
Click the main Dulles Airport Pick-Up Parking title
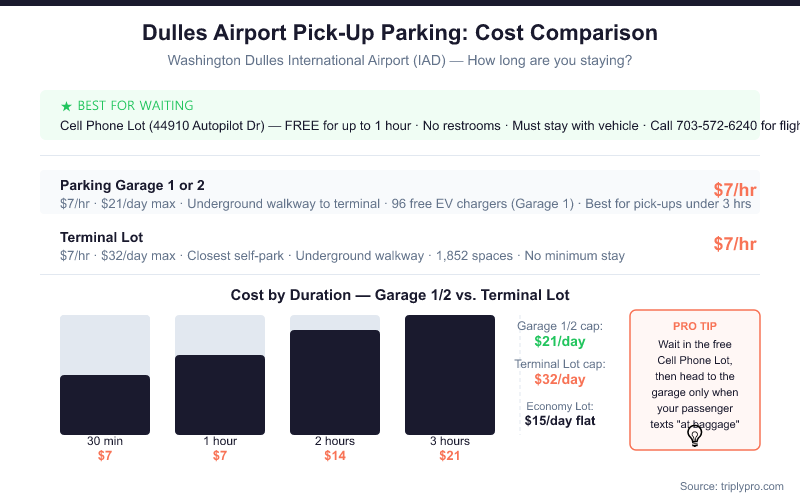[x=400, y=32]
